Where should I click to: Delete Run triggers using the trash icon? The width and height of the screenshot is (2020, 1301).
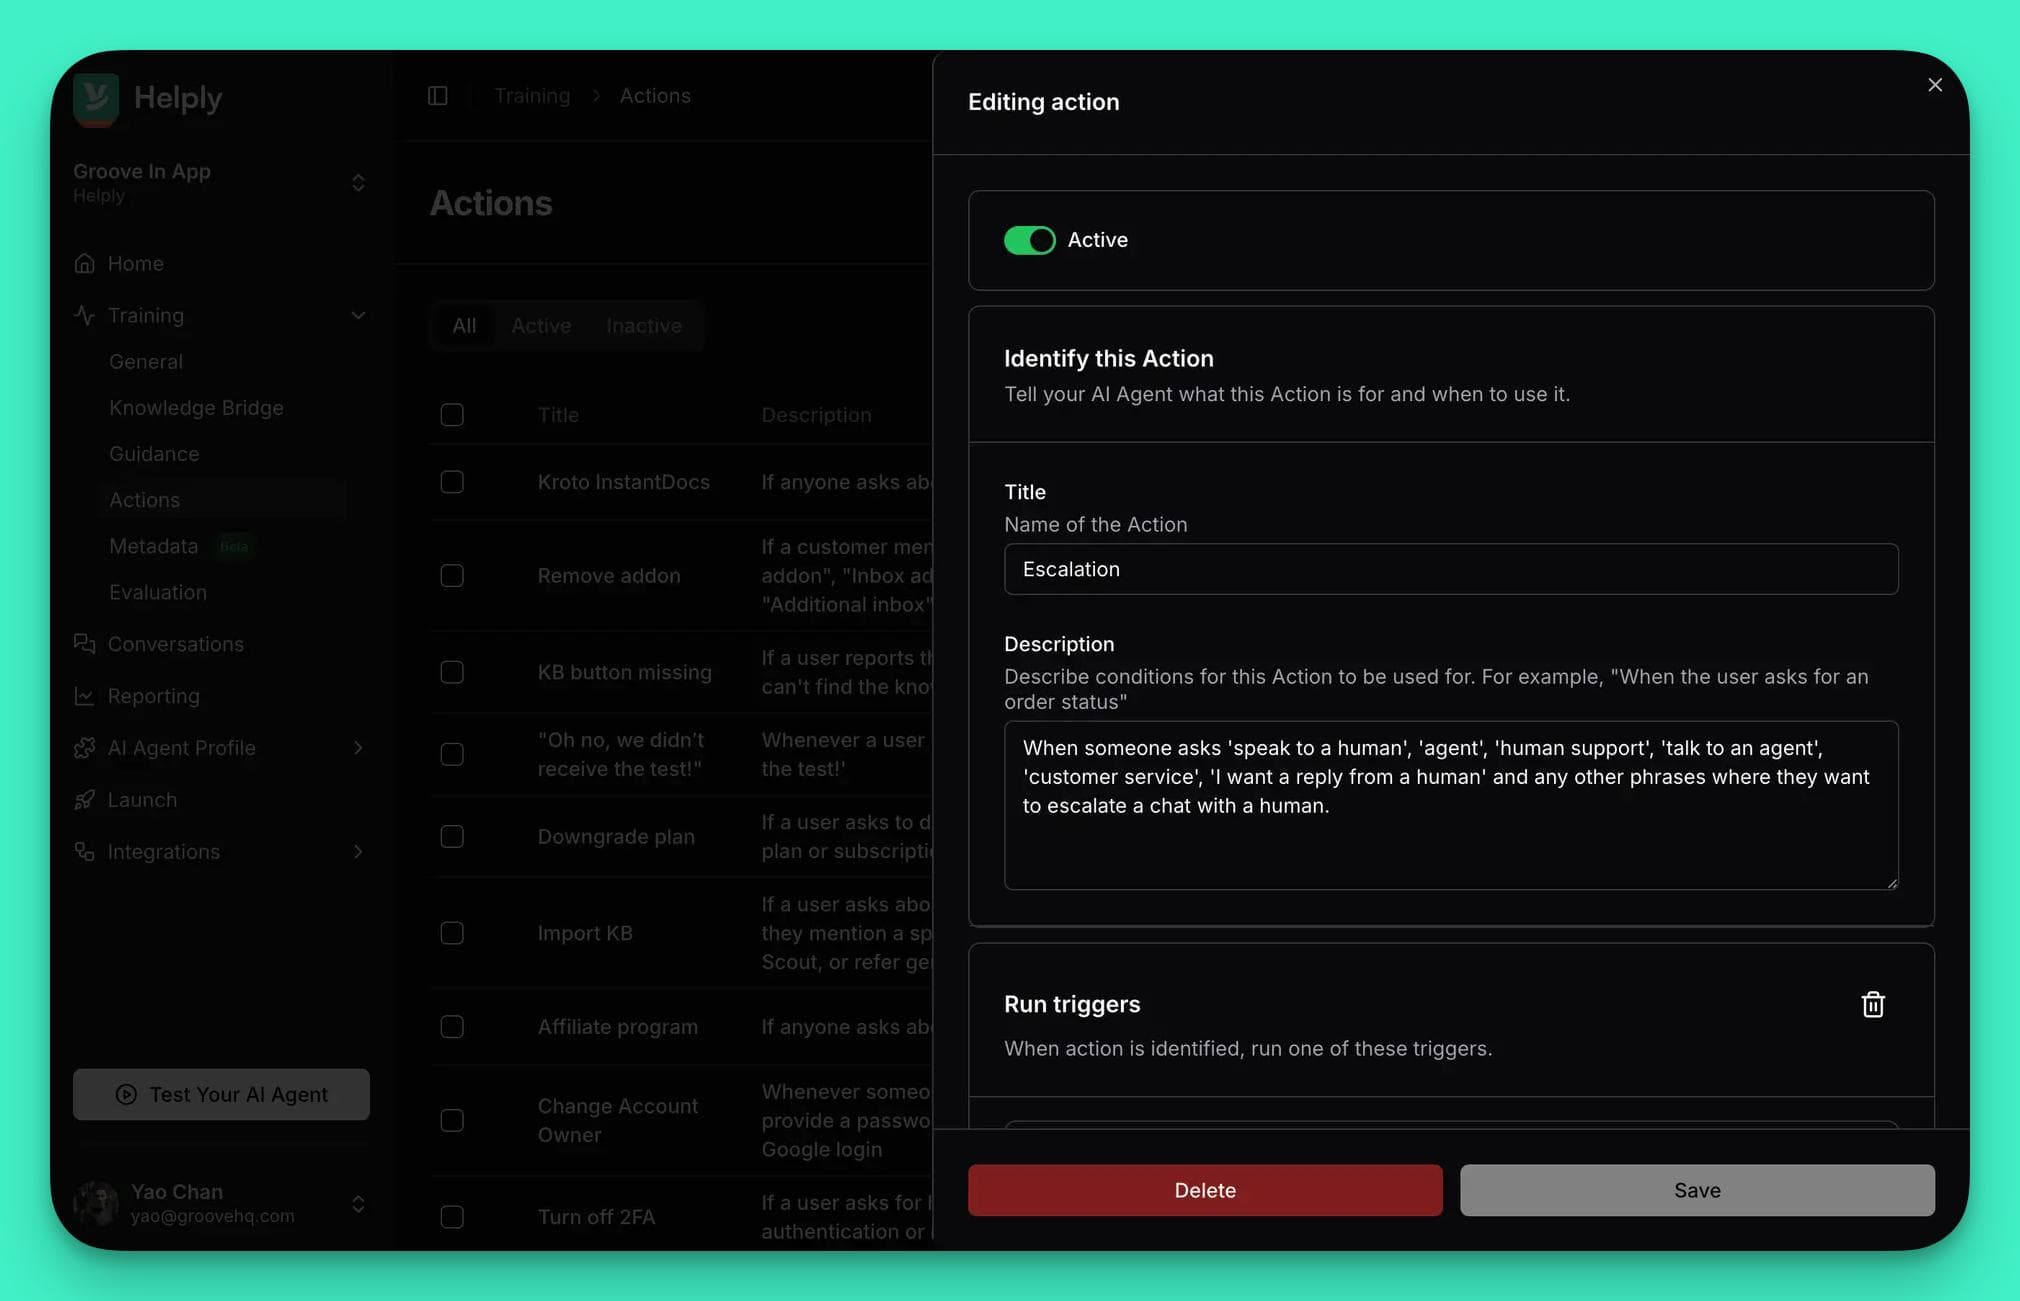coord(1872,1004)
